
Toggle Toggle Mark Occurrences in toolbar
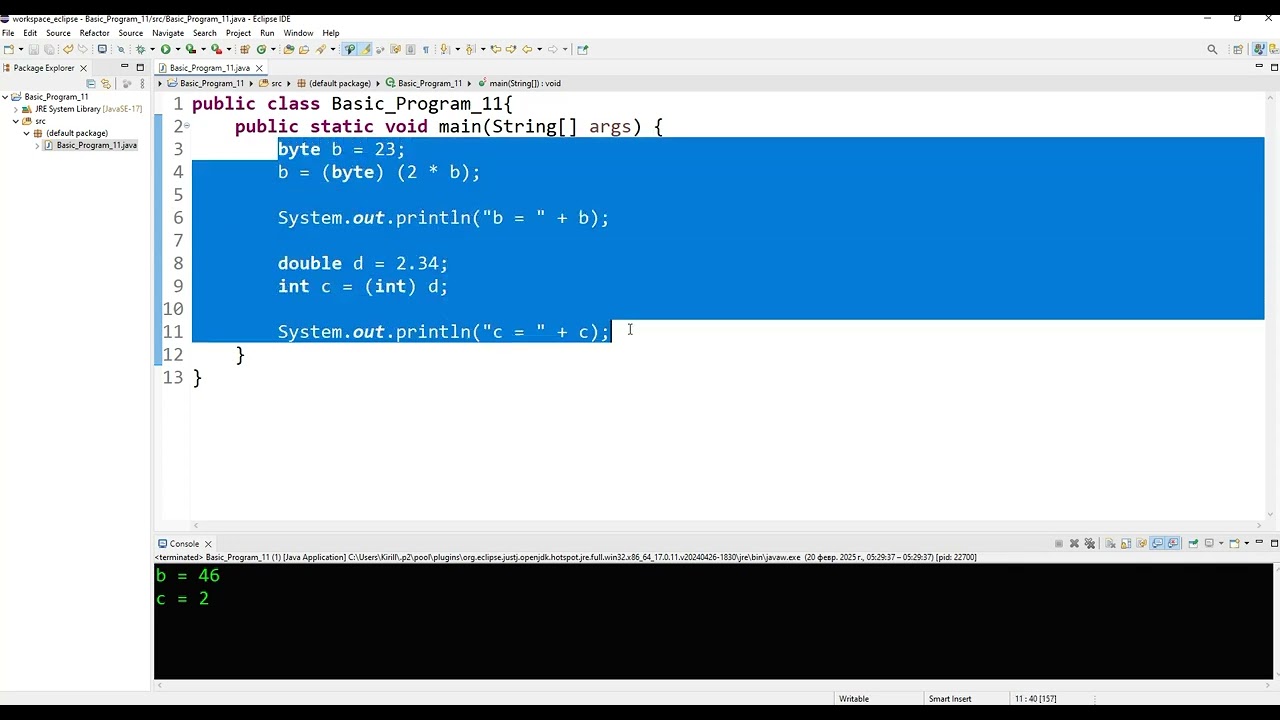coord(366,49)
